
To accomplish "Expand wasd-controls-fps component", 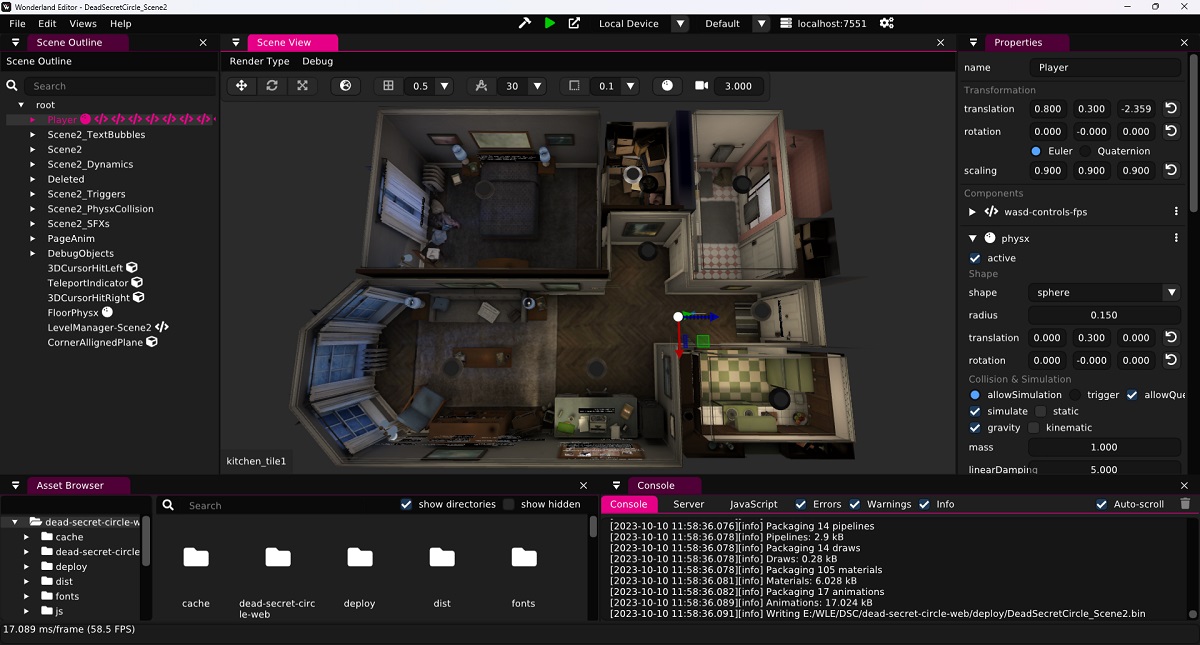I will tap(972, 212).
